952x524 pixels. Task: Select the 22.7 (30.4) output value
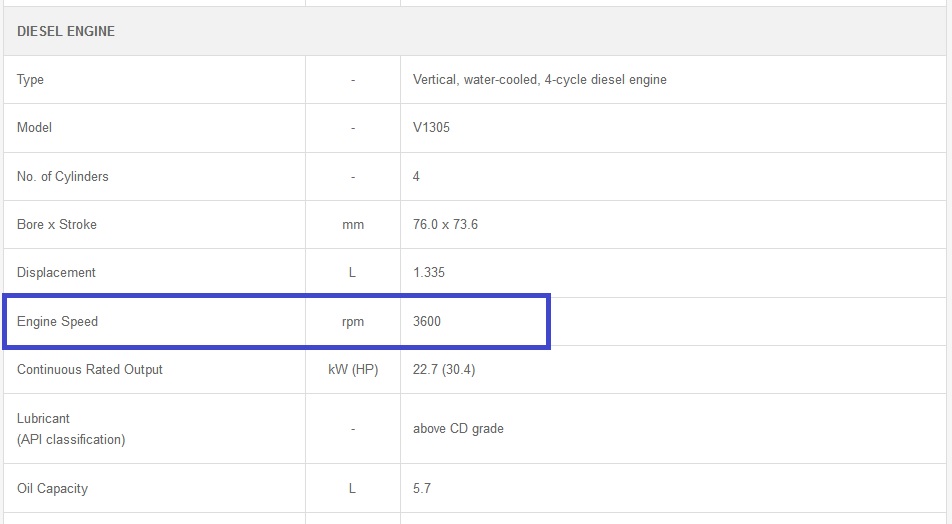[444, 369]
